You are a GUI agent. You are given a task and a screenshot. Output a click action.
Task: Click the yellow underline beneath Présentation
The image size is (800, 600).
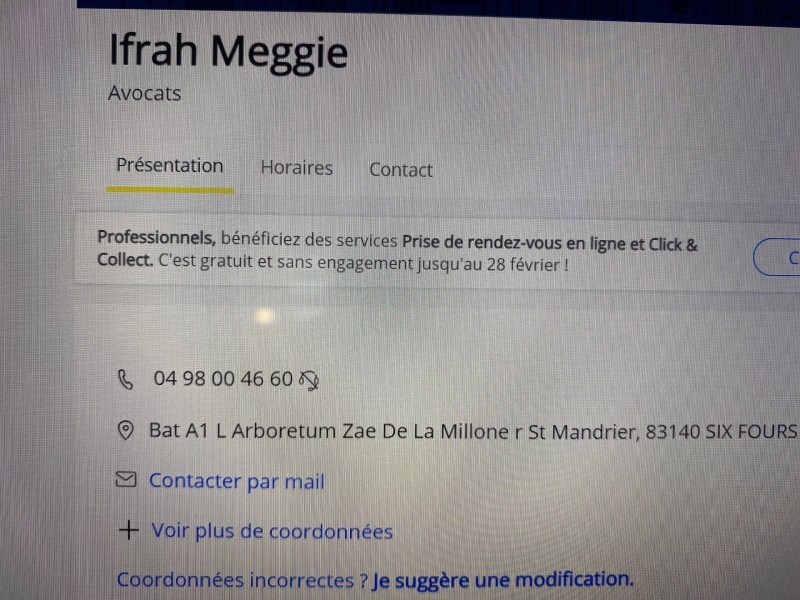coord(170,190)
